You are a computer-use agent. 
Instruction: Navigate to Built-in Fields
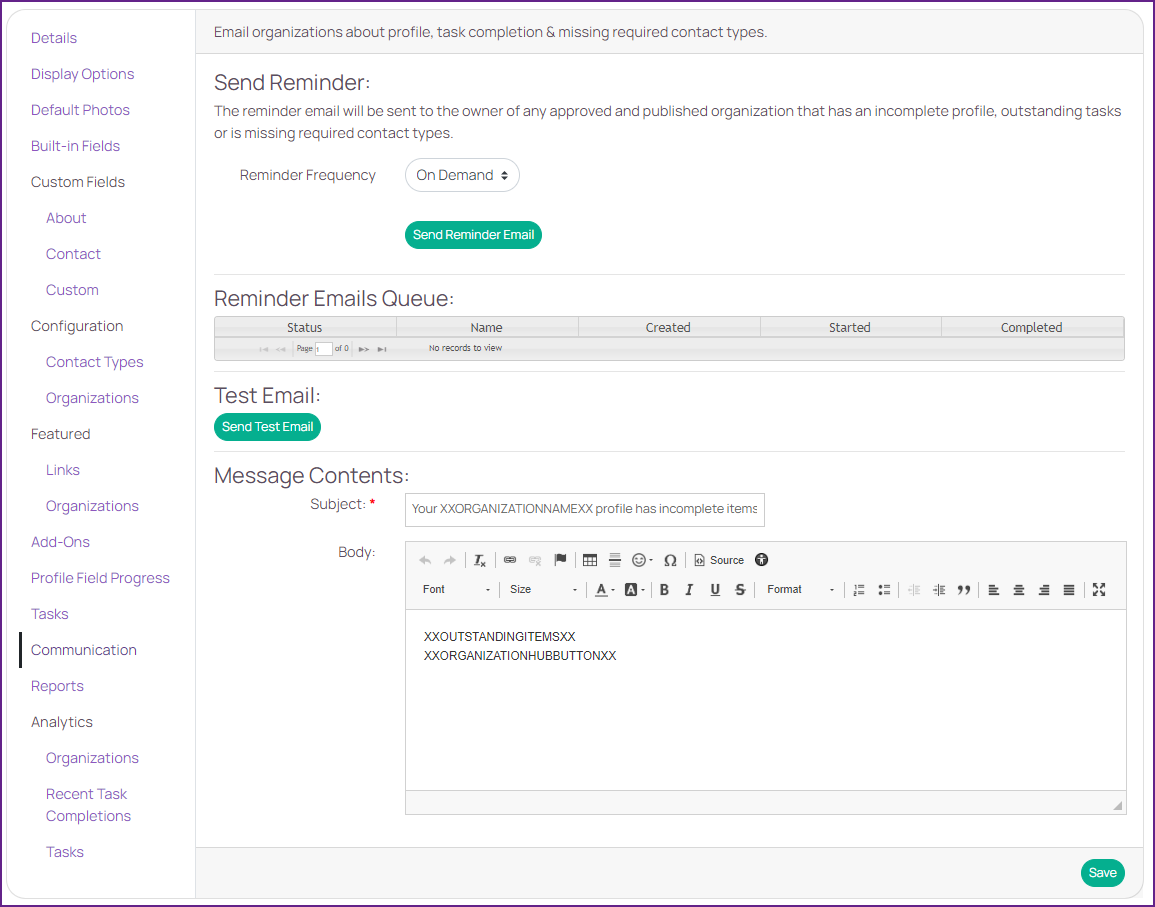(75, 147)
